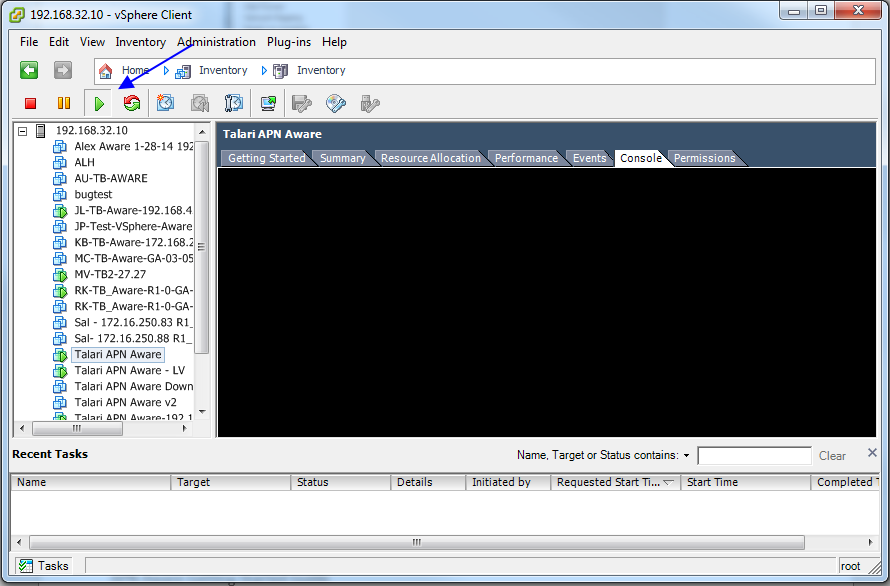
Task: Click the Take snapshot icon
Action: tap(165, 103)
